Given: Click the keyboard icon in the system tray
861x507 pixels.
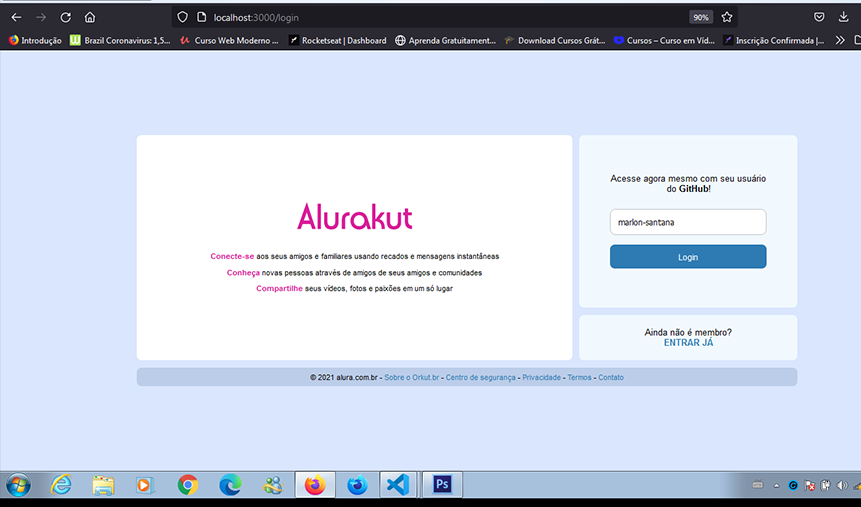Looking at the screenshot, I should point(758,485).
